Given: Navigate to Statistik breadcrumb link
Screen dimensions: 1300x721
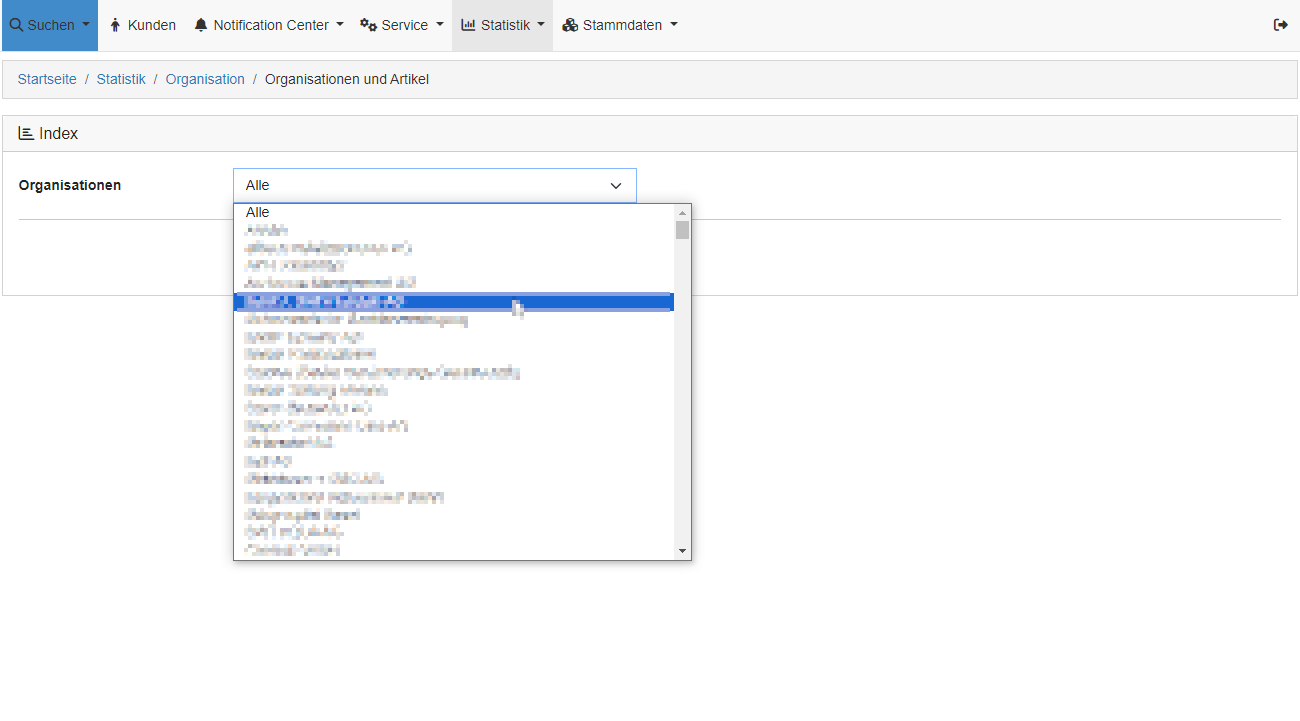Looking at the screenshot, I should point(121,79).
